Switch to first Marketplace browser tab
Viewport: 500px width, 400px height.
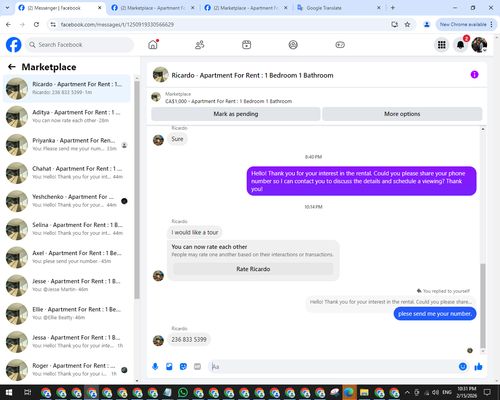point(153,8)
